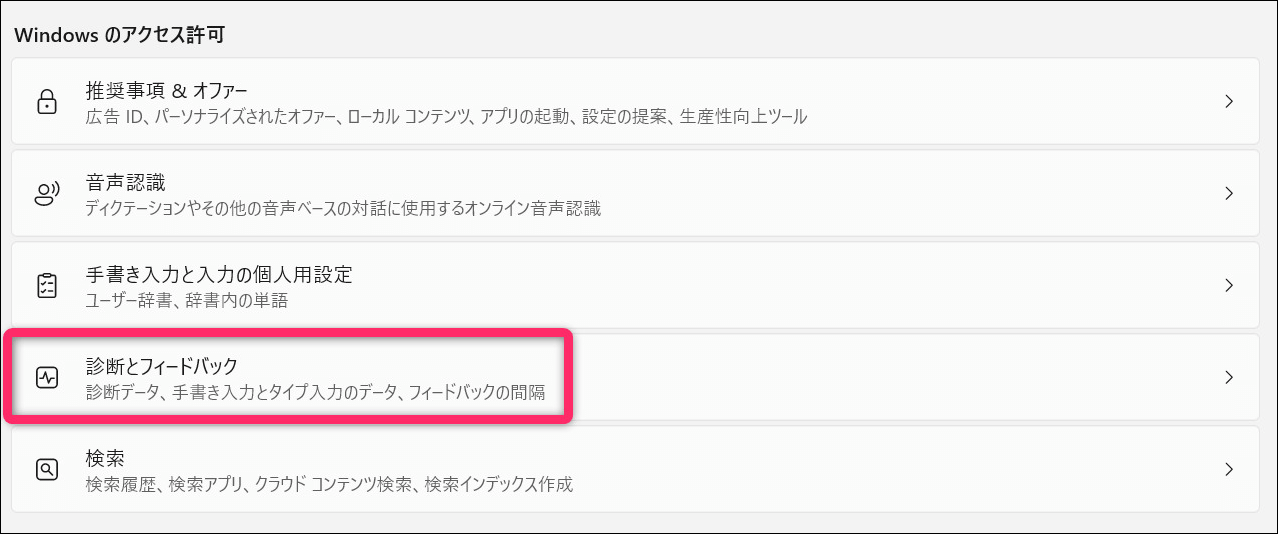The image size is (1278, 534).
Task: Expand the 検索 row chevron
Action: tap(1229, 470)
